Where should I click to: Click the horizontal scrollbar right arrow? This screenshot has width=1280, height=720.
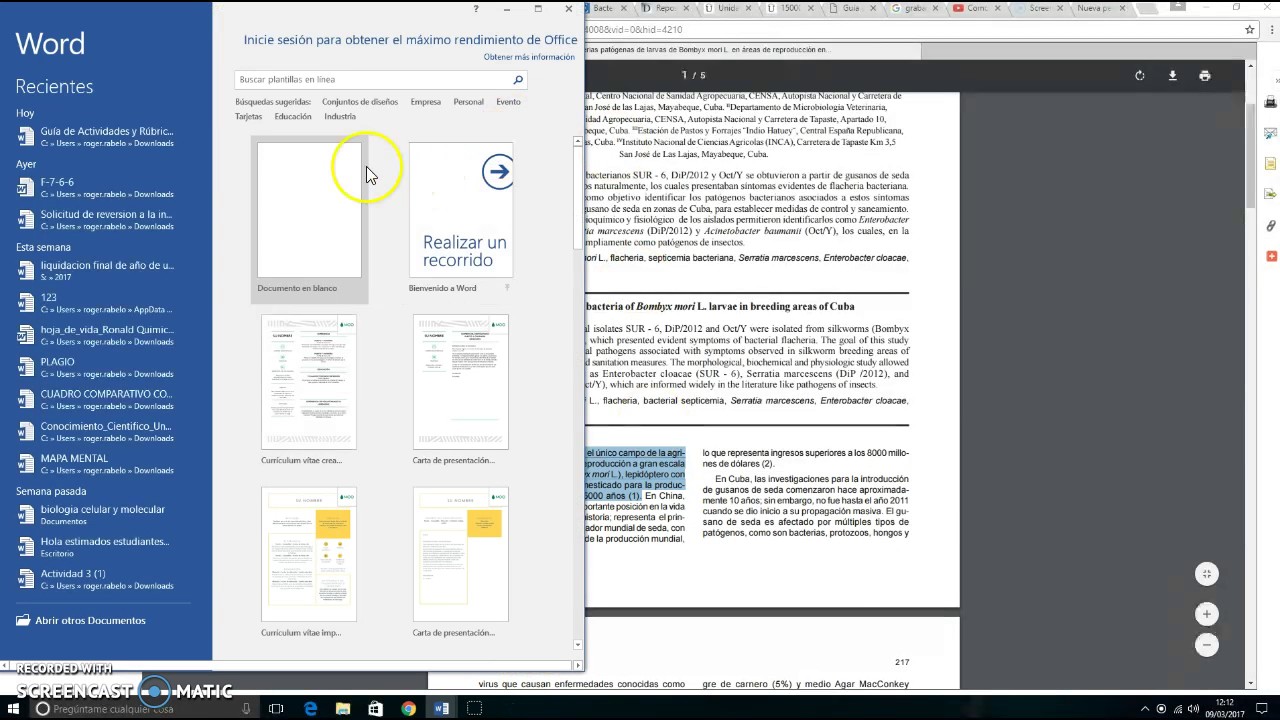pos(577,665)
